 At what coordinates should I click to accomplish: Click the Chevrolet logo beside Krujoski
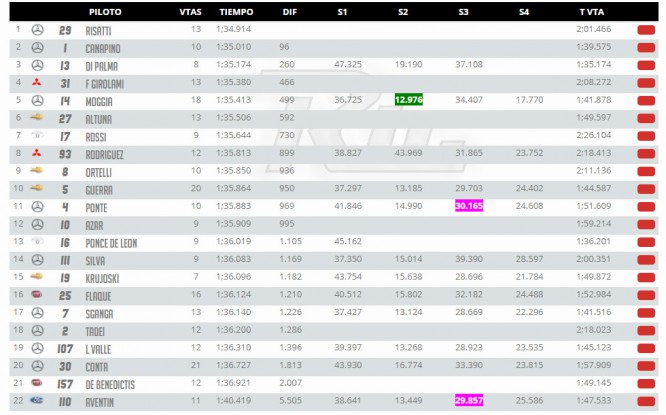(x=37, y=277)
